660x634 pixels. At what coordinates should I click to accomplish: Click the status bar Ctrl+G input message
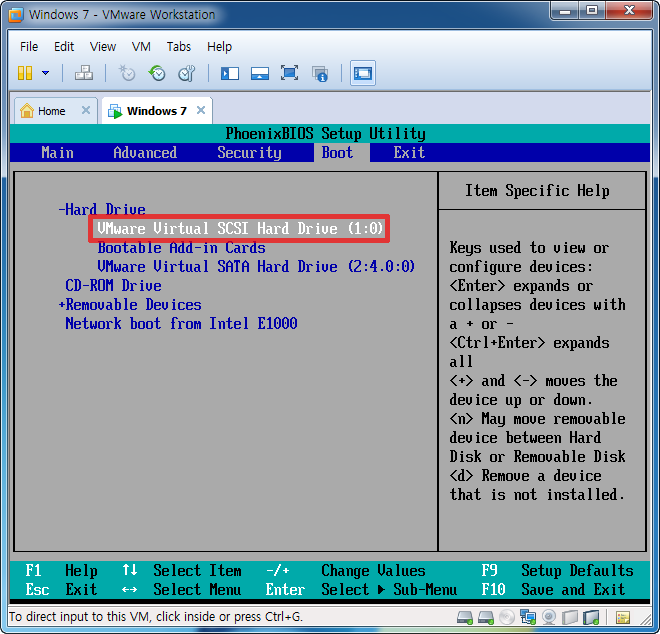pos(155,617)
